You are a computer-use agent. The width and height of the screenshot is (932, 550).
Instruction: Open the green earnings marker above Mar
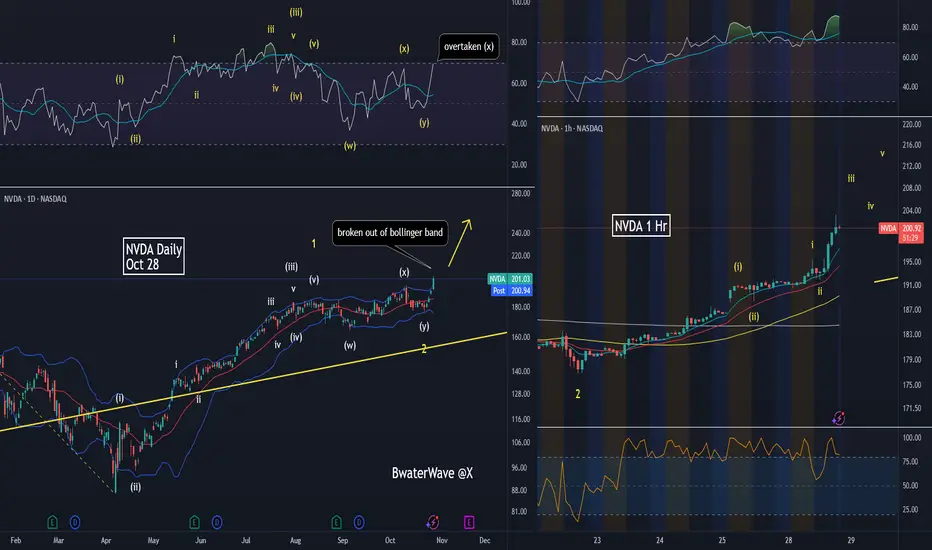click(x=52, y=523)
